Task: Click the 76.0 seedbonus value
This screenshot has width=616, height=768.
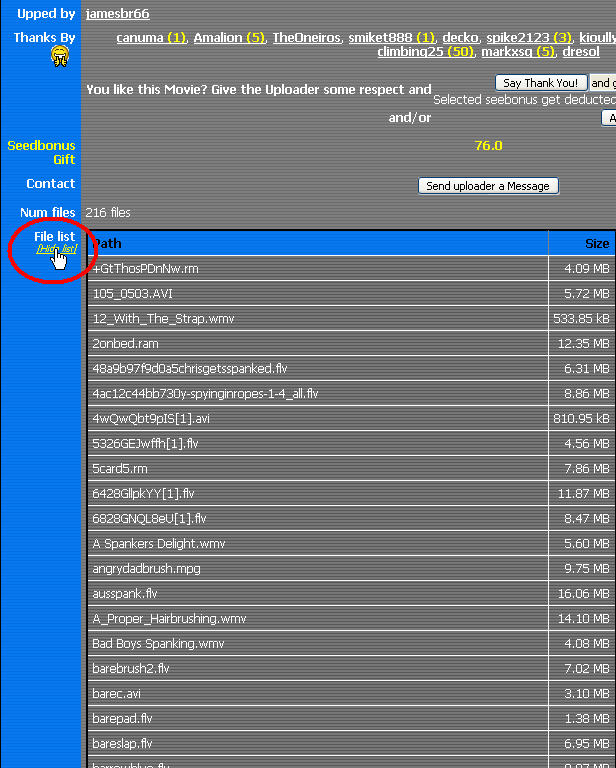Action: (x=488, y=145)
